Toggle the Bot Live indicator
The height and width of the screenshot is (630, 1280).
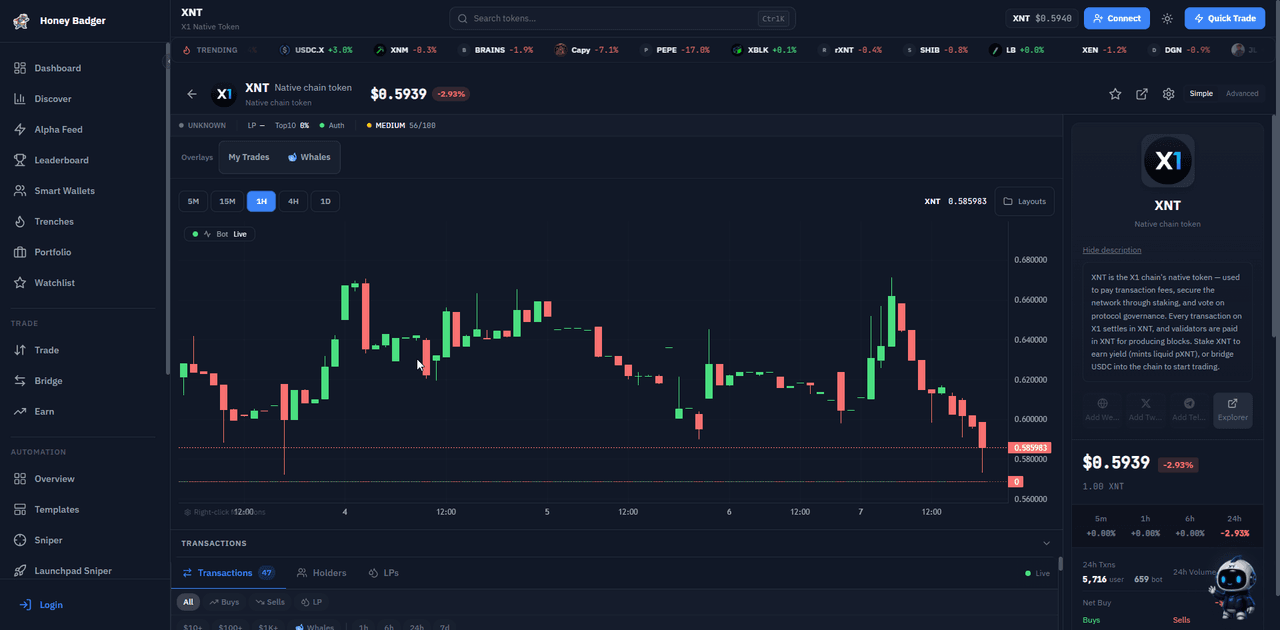[x=220, y=234]
